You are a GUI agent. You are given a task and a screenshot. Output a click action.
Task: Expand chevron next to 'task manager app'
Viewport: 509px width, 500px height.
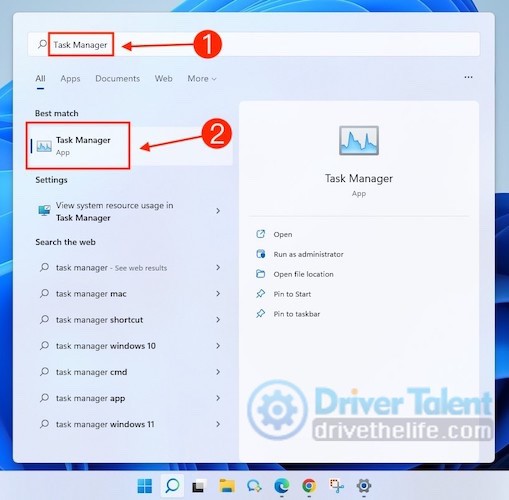click(x=218, y=398)
